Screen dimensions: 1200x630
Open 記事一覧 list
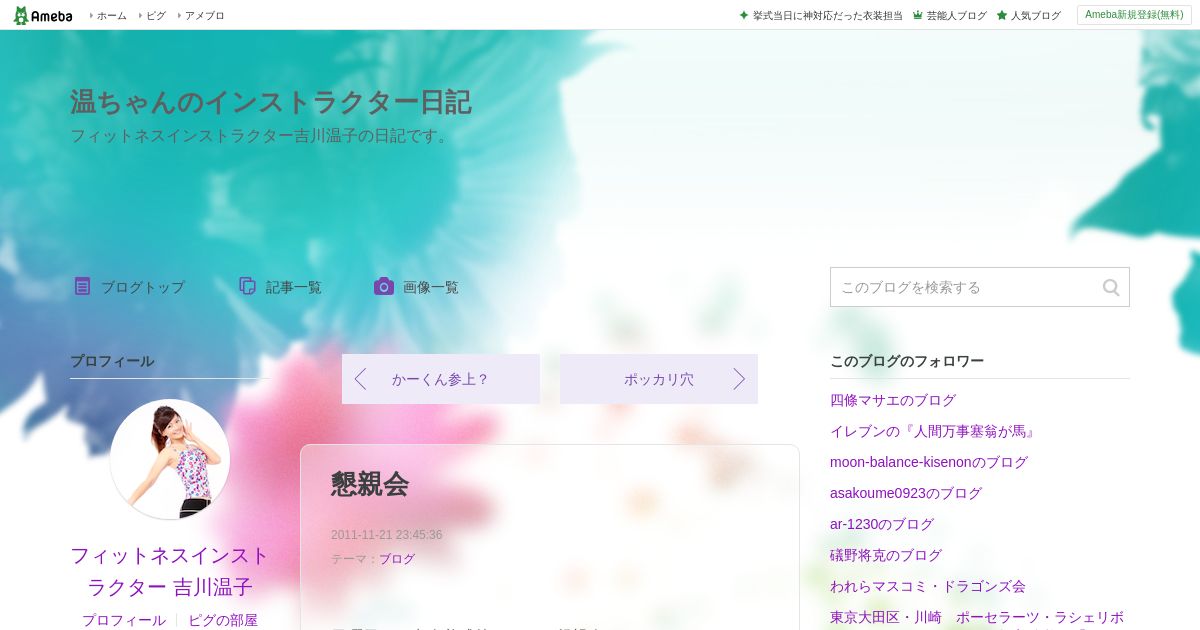(294, 287)
